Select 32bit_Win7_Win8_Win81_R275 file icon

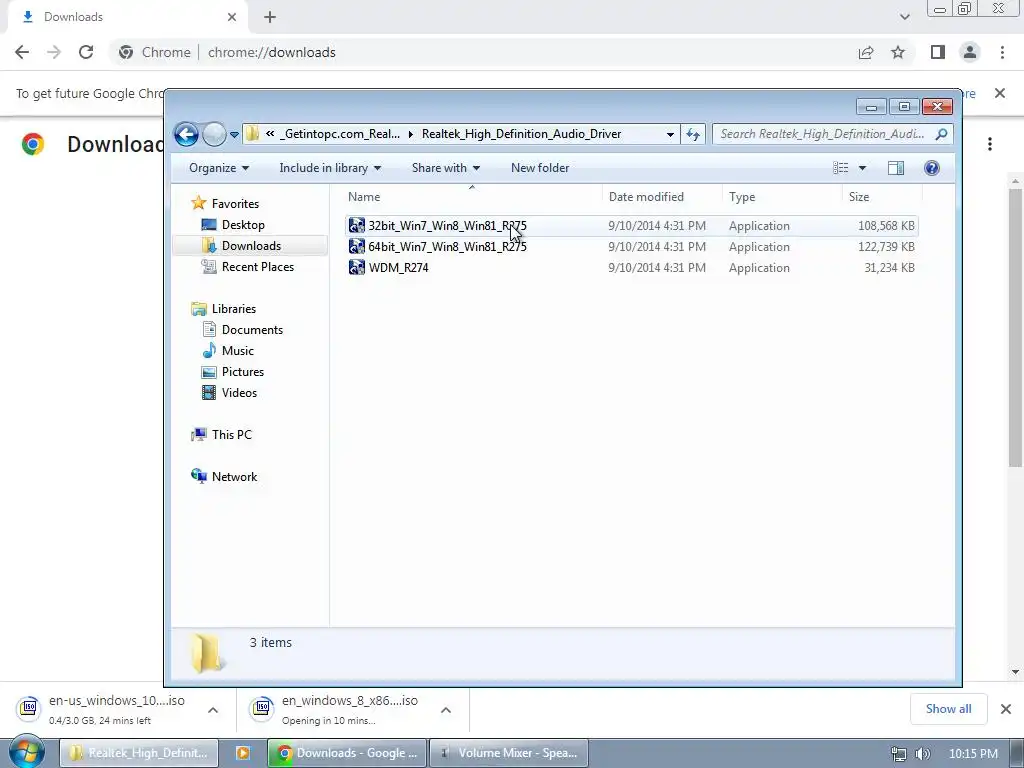coord(357,225)
